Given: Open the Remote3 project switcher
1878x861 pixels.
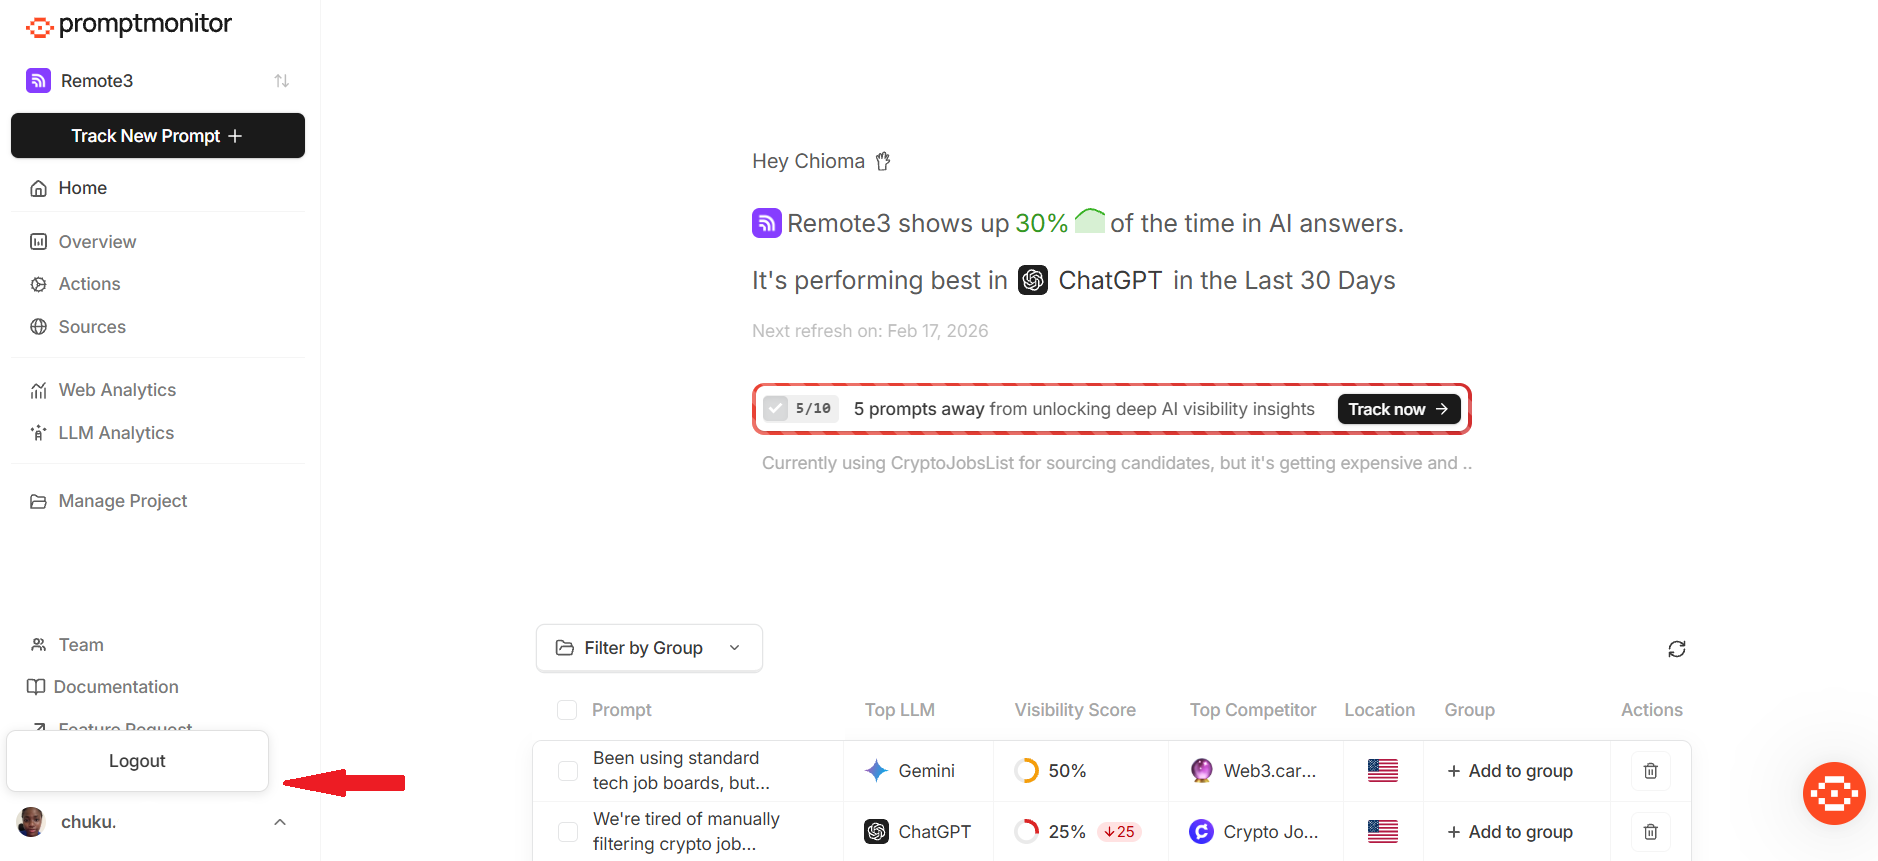Looking at the screenshot, I should pos(157,81).
